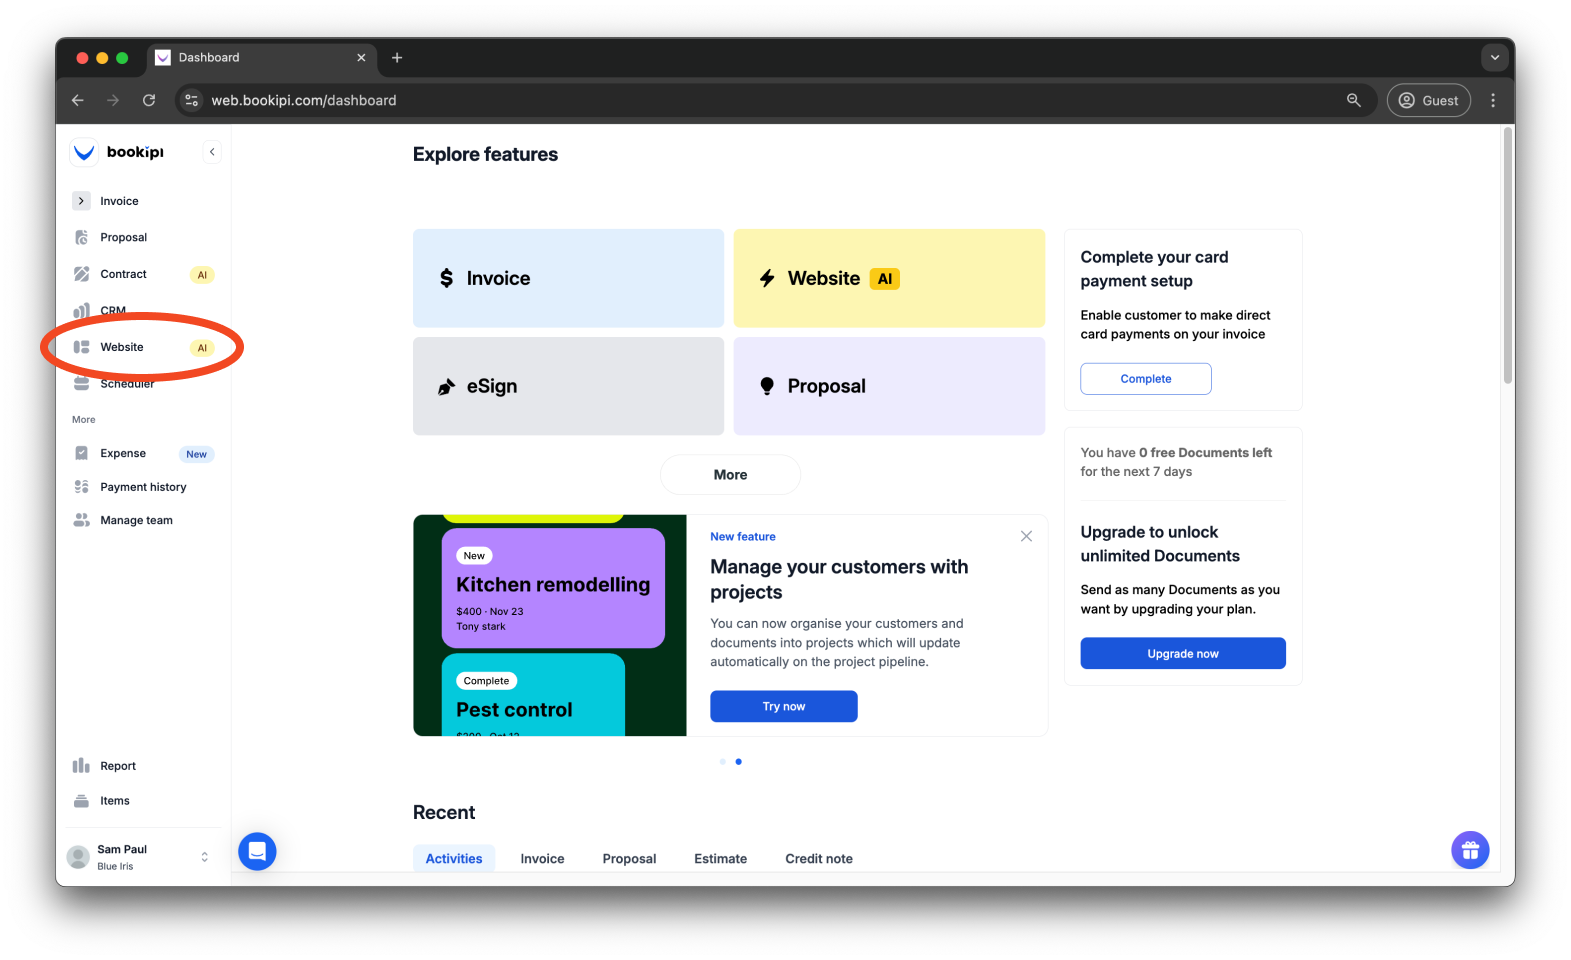Screen dimensions: 1571x960
Task: Open the purple gift rewards button
Action: pos(1470,850)
